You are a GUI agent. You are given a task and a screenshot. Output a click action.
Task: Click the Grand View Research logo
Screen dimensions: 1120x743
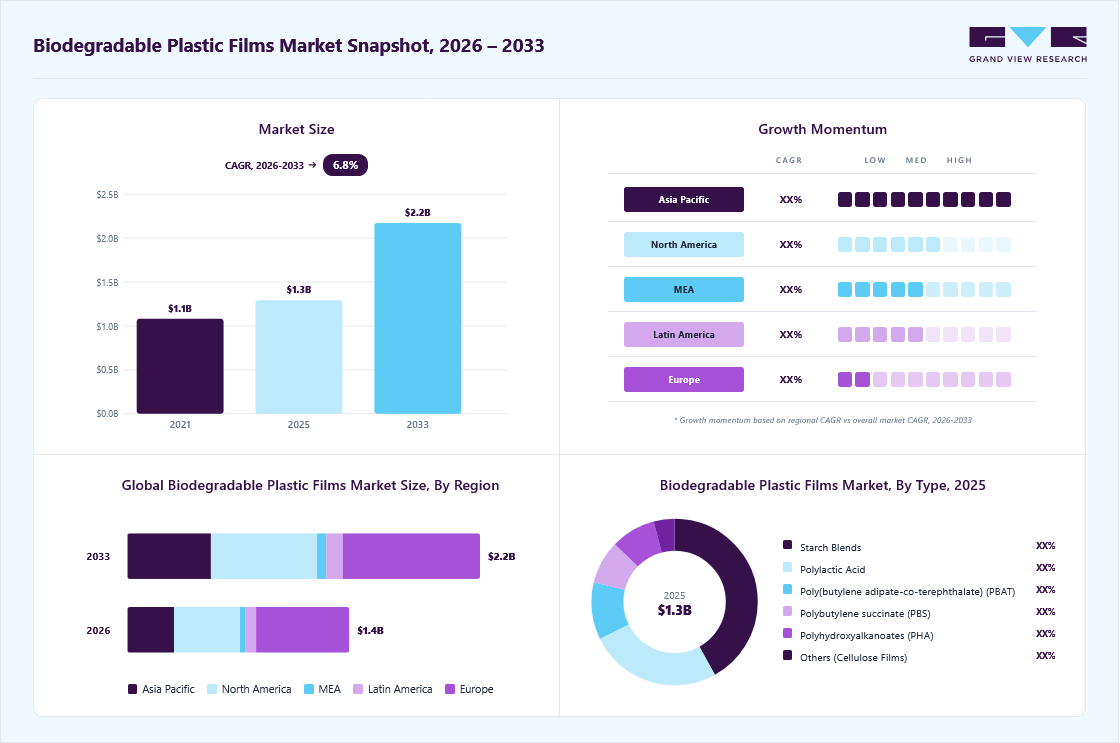(x=1028, y=45)
